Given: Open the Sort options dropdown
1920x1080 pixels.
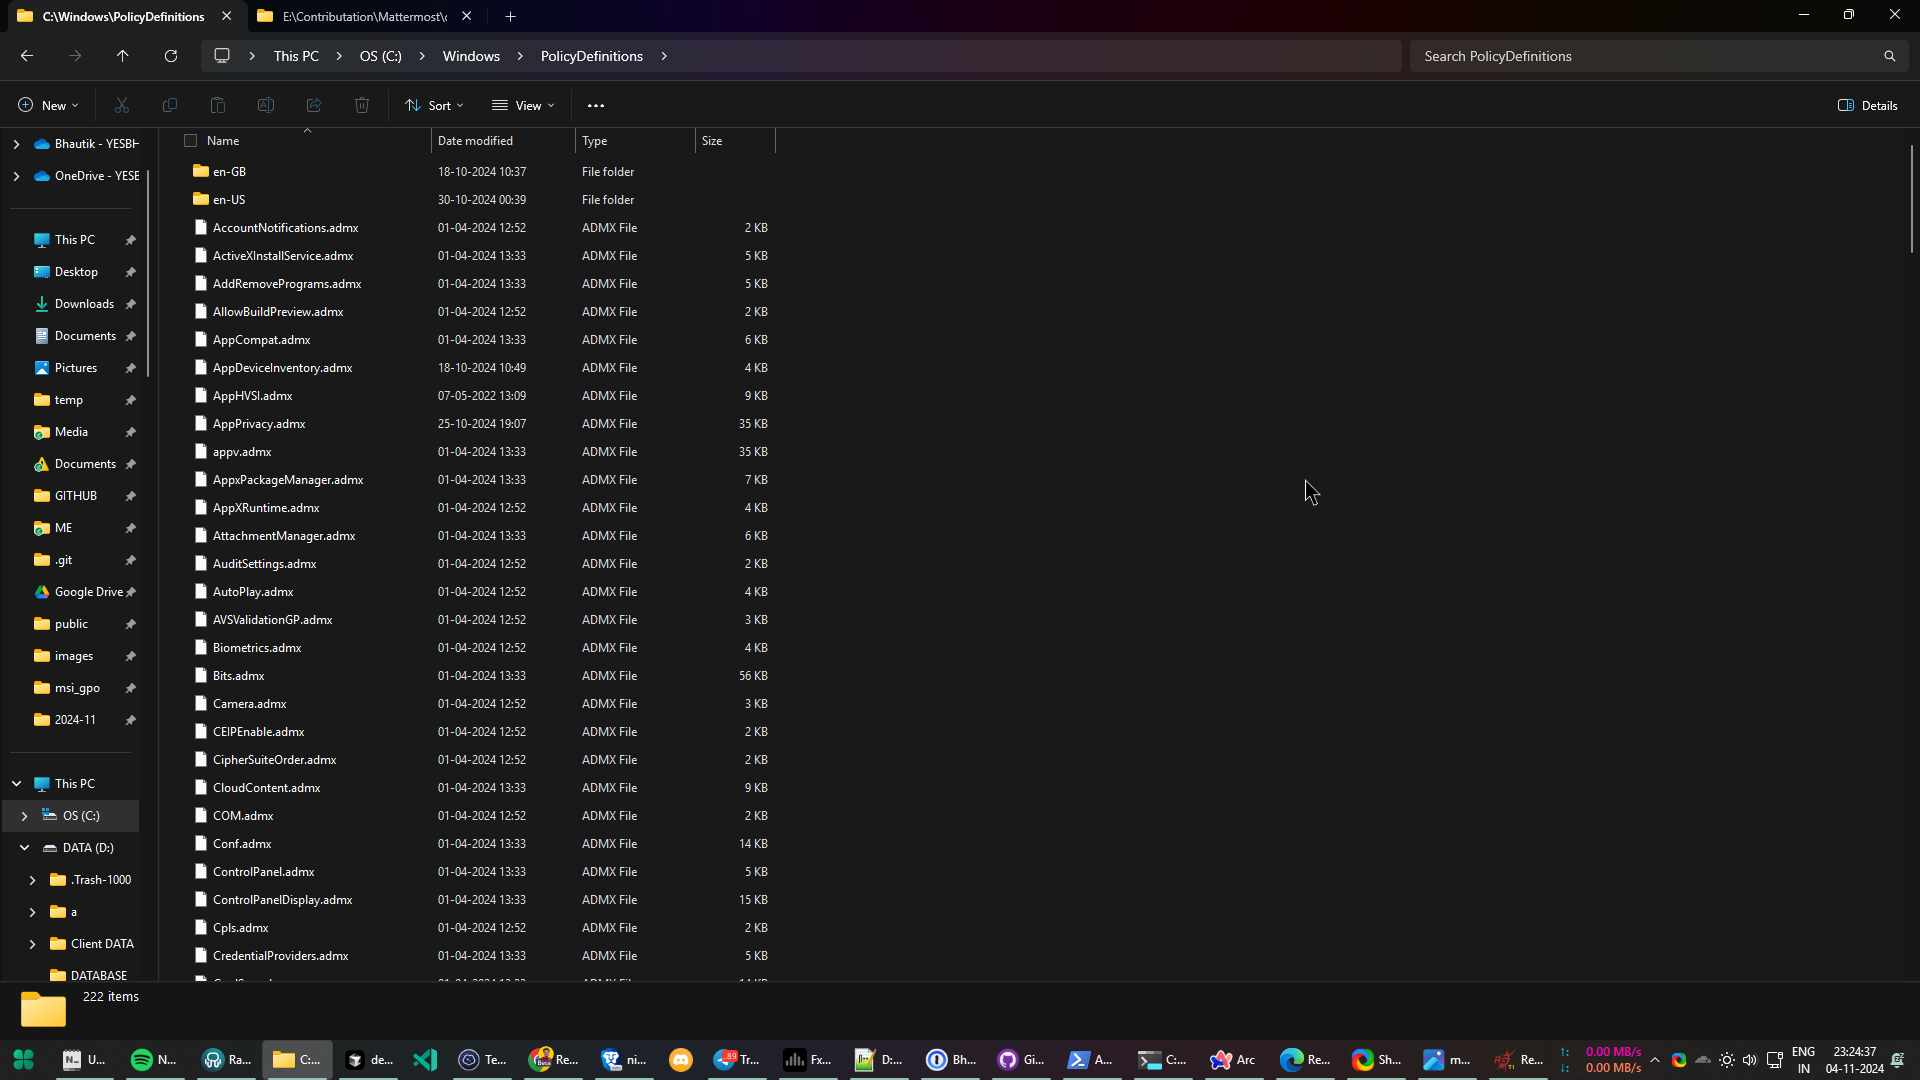Looking at the screenshot, I should (433, 105).
